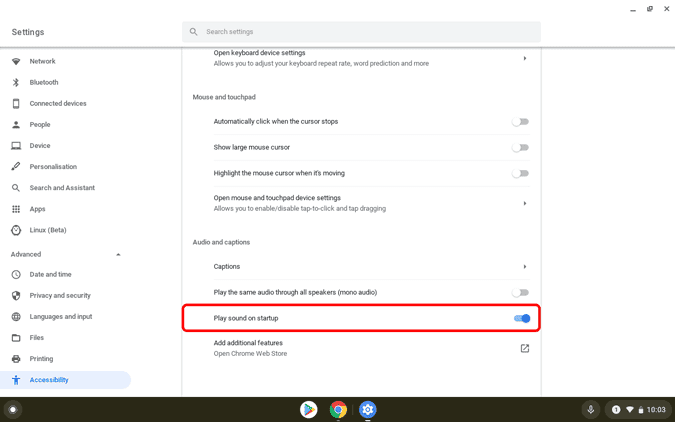Viewport: 675px width, 422px height.
Task: Click the Search settings input field
Action: [x=361, y=32]
